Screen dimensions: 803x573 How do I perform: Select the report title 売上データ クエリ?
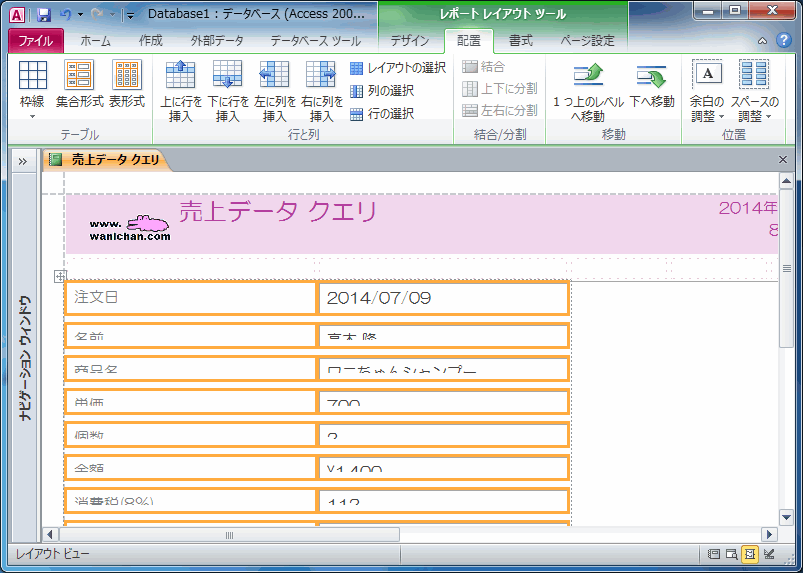(278, 211)
